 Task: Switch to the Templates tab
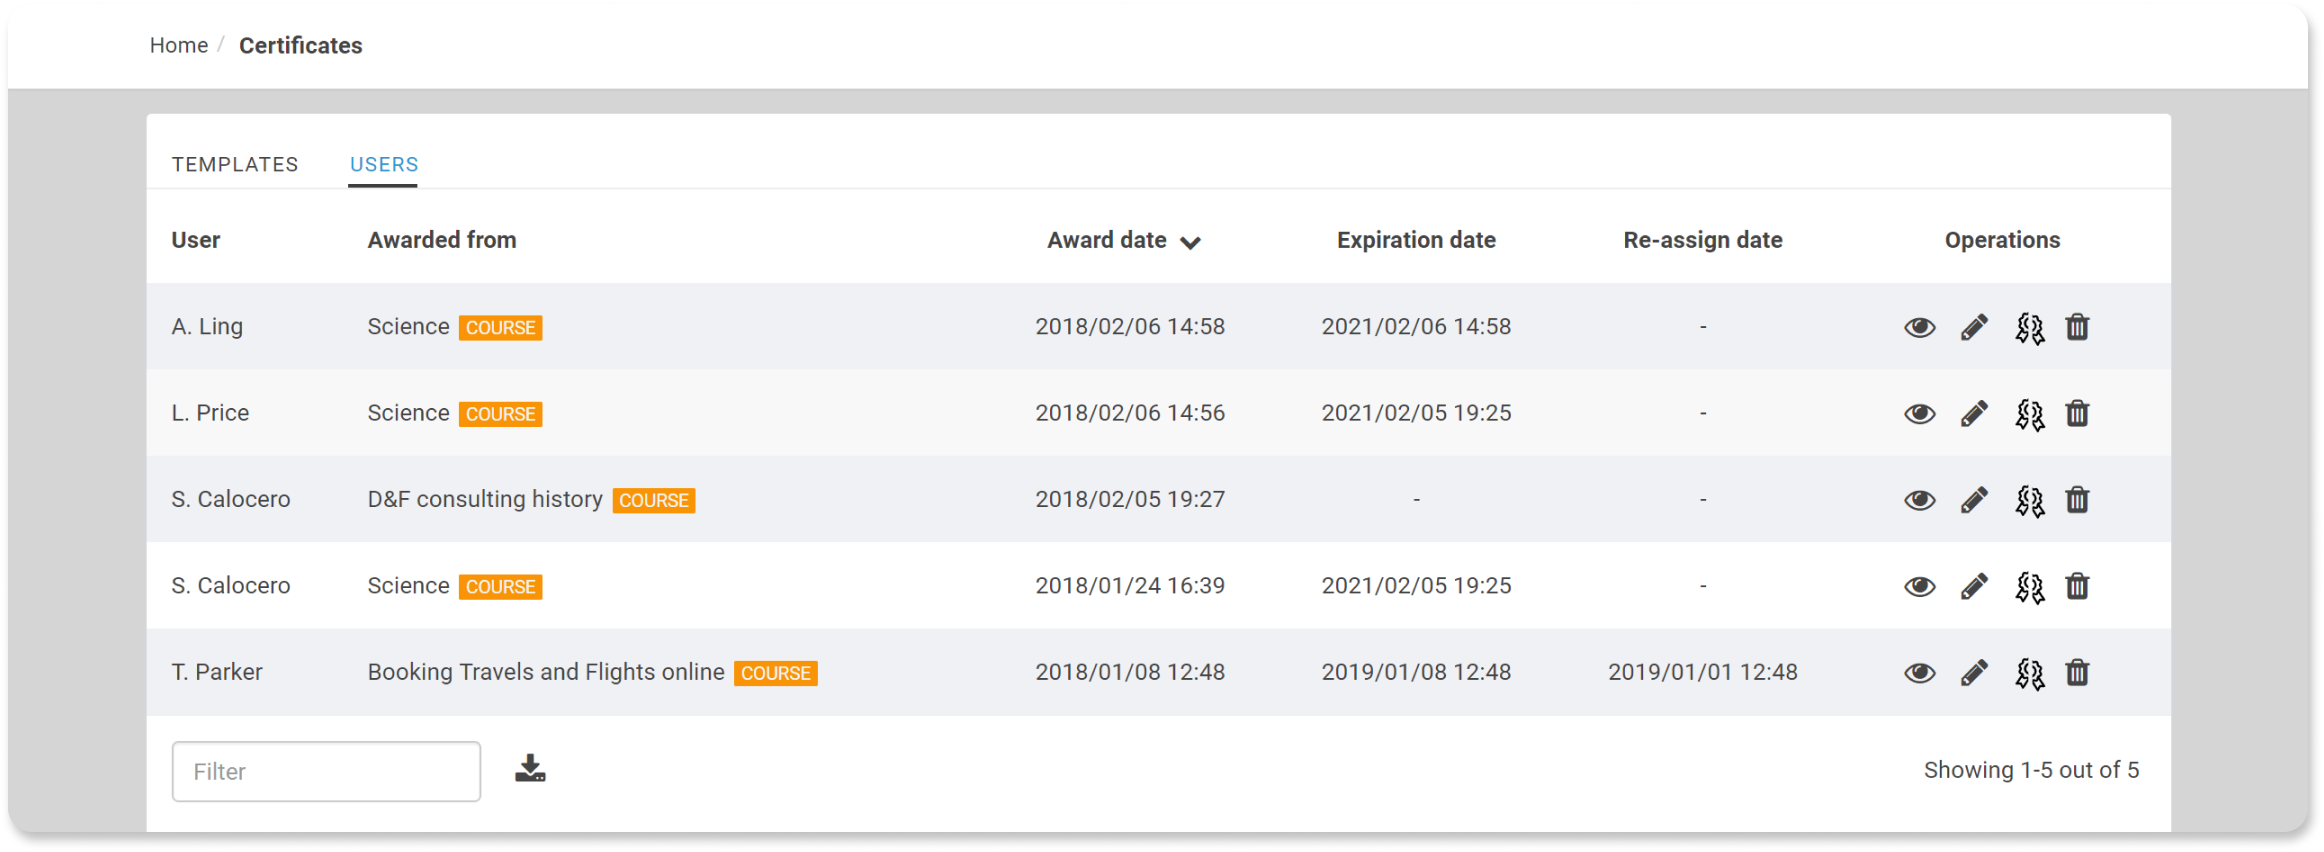click(x=235, y=164)
